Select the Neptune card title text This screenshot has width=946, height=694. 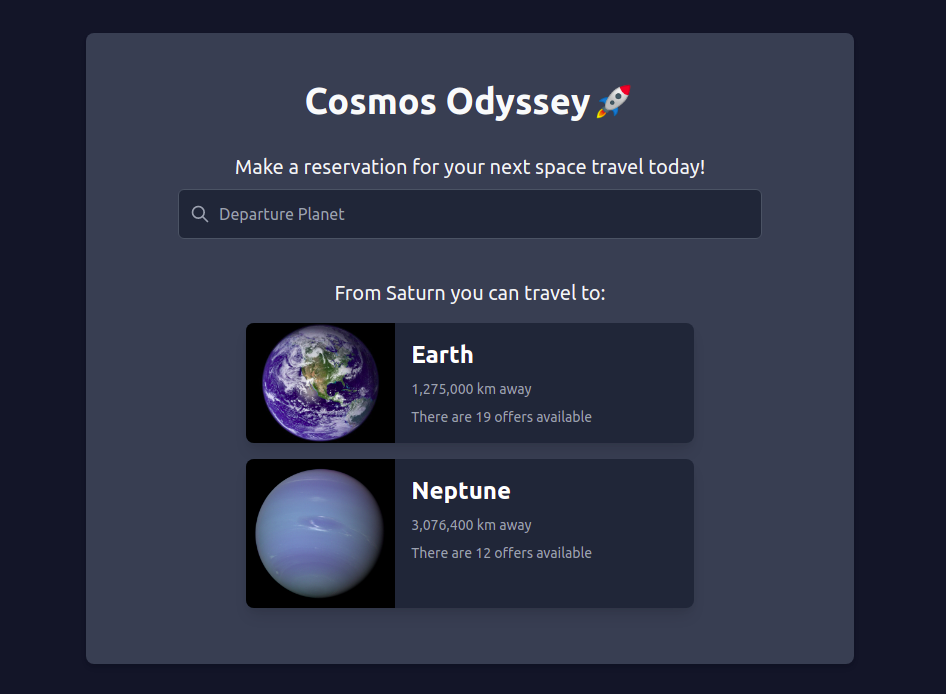(x=461, y=491)
